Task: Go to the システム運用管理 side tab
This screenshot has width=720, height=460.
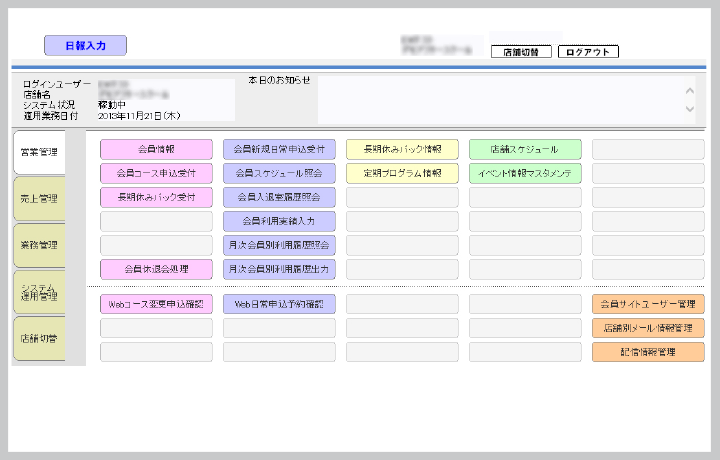Action: pos(39,292)
